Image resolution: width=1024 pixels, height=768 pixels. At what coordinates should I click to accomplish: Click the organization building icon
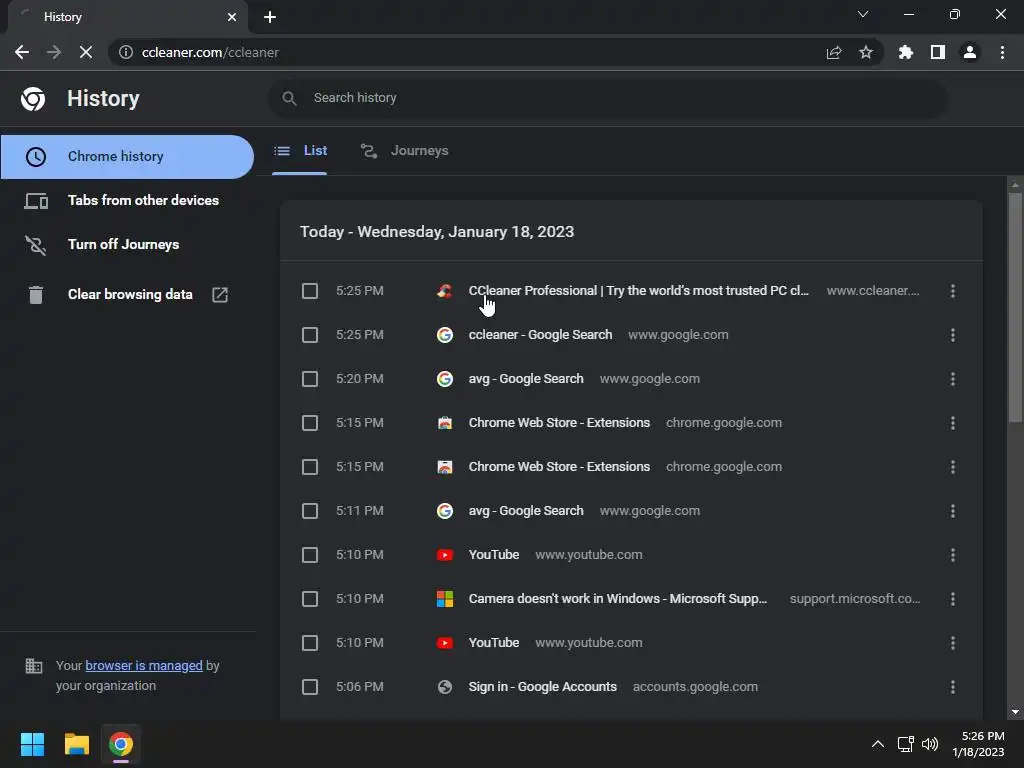(33, 666)
